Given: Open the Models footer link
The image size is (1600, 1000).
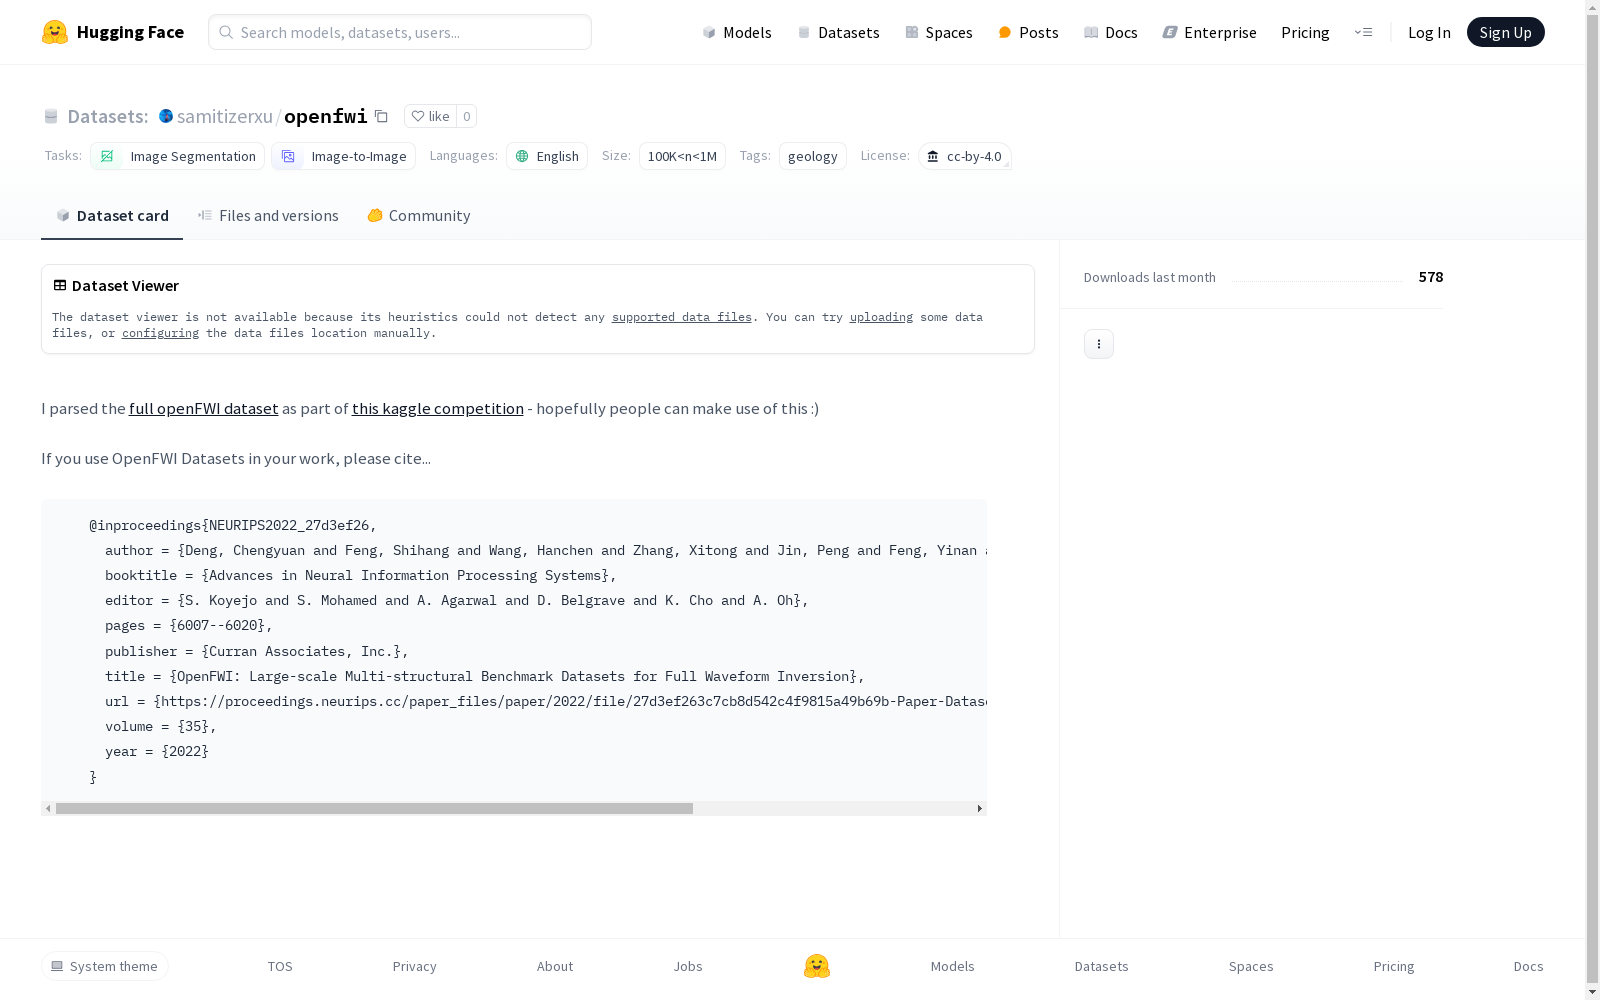Looking at the screenshot, I should point(952,966).
